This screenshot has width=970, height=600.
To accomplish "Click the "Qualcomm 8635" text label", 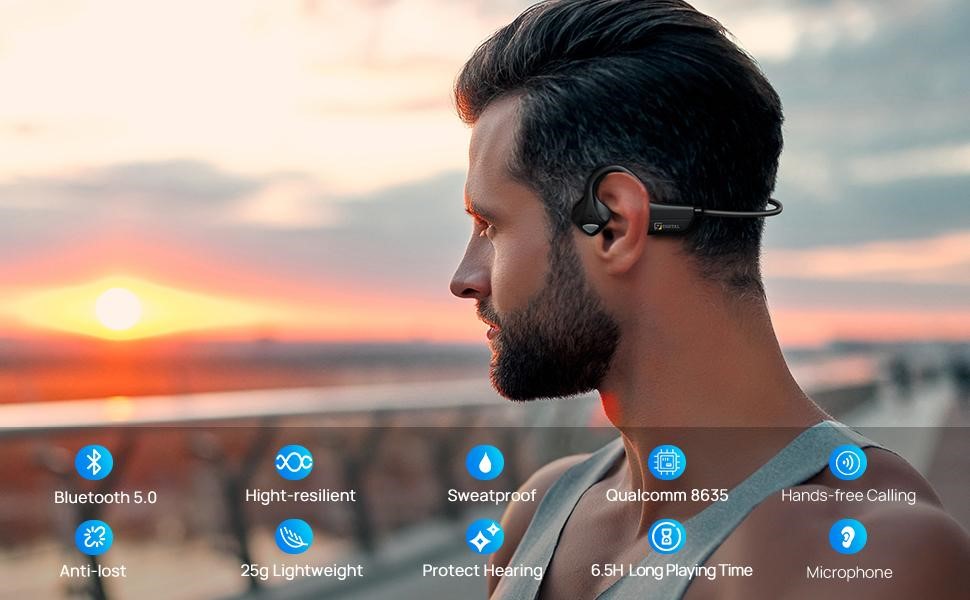I will point(667,495).
